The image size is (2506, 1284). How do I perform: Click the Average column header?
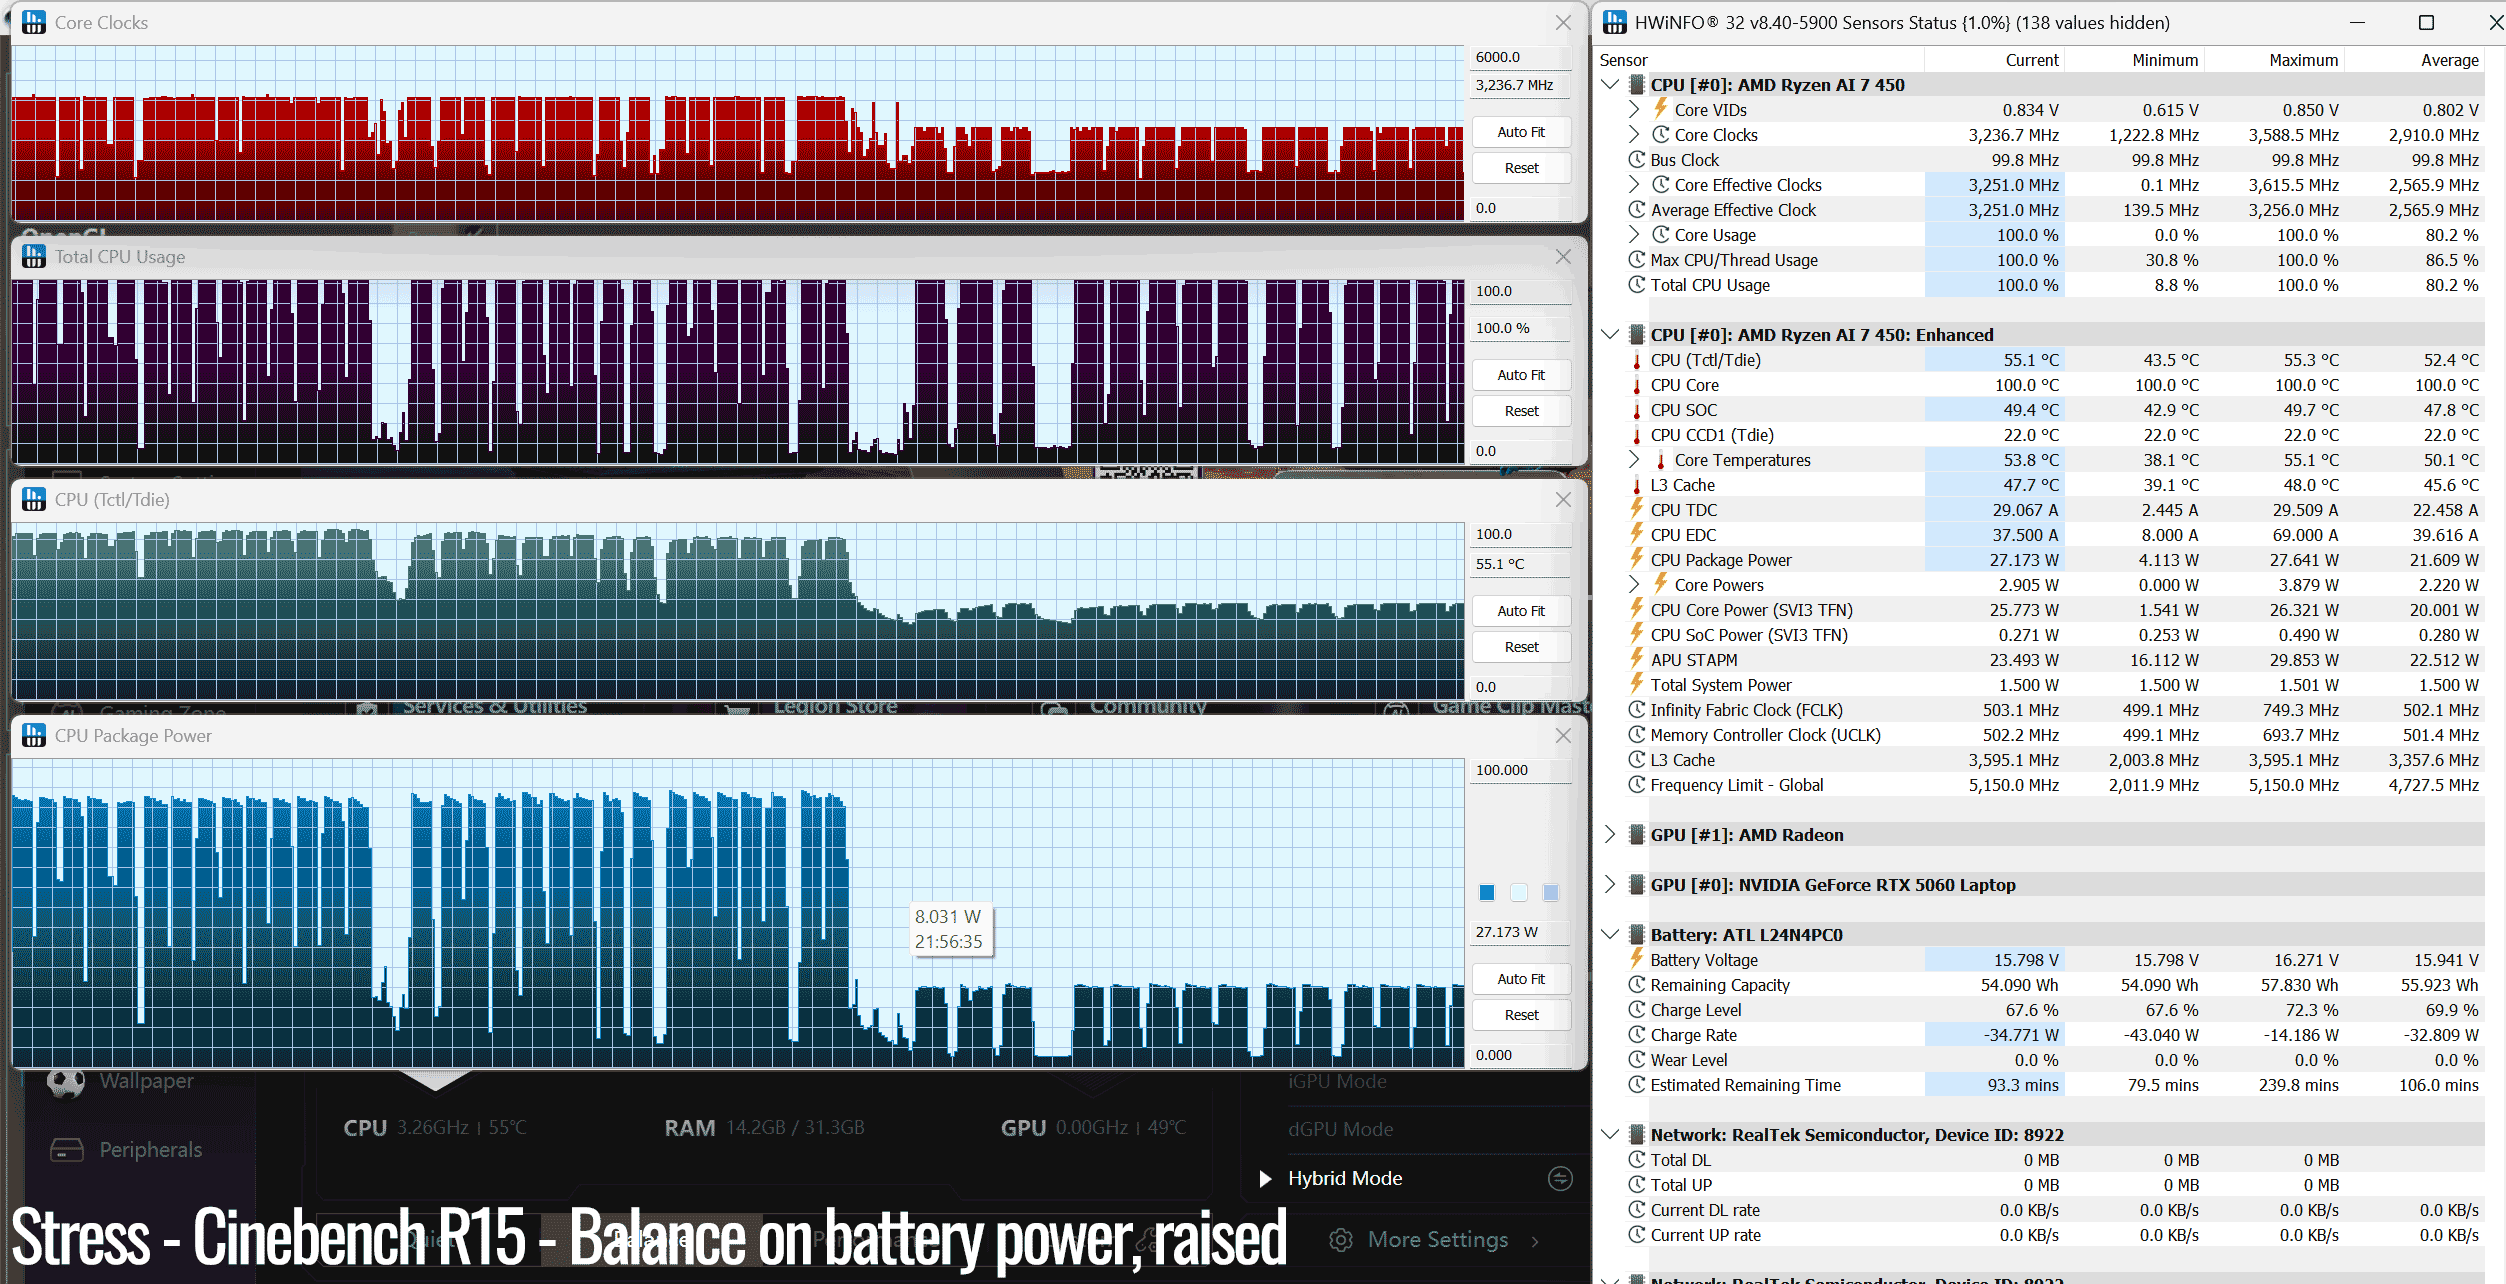[x=2450, y=60]
